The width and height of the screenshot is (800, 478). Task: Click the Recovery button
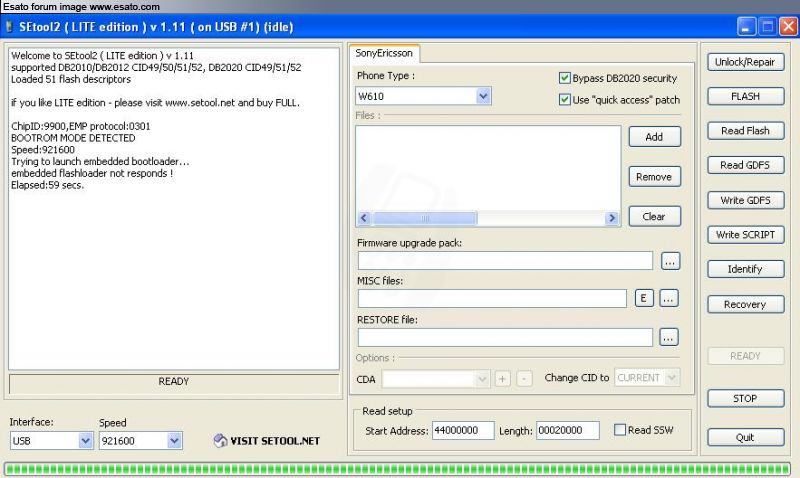pyautogui.click(x=745, y=304)
